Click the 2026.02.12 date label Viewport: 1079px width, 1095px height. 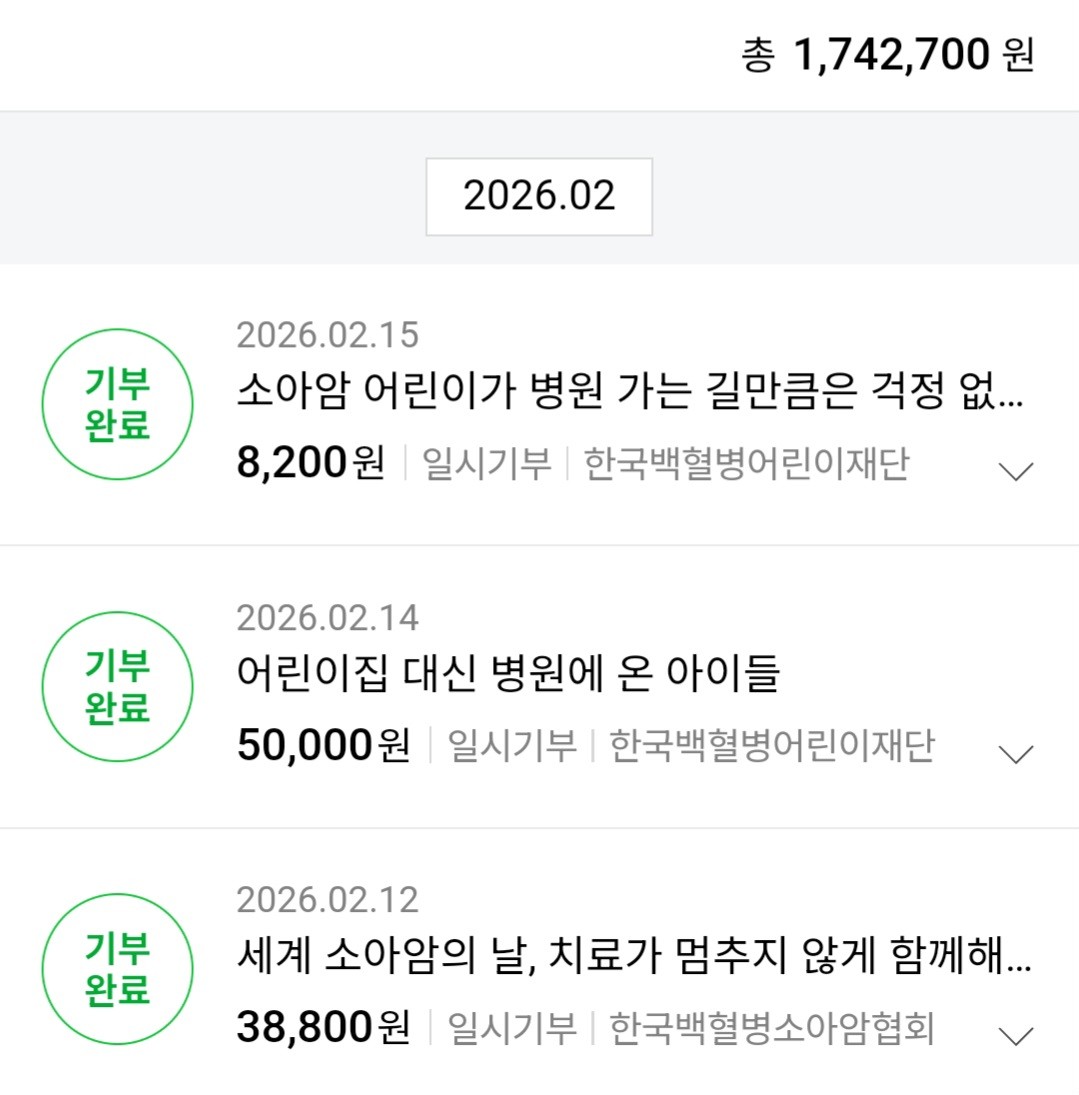point(327,900)
